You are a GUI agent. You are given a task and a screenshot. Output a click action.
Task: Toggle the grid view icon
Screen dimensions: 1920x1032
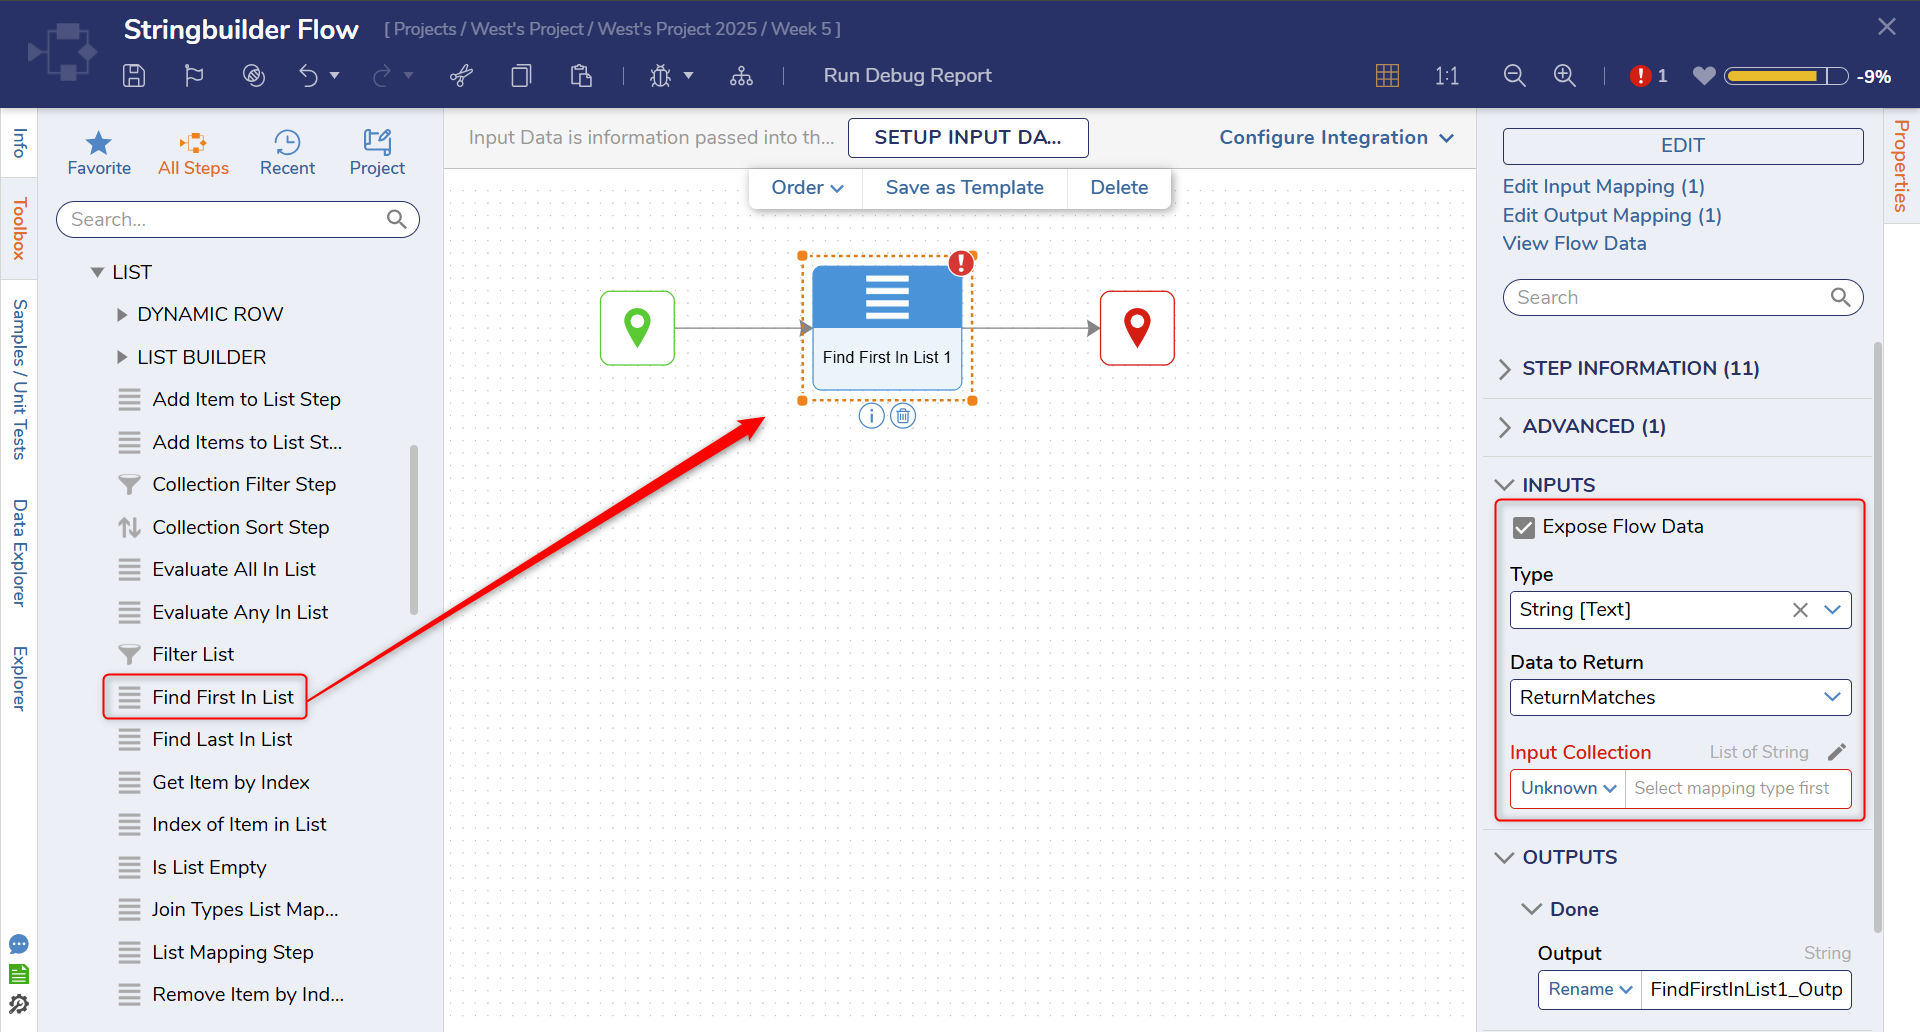coord(1387,76)
